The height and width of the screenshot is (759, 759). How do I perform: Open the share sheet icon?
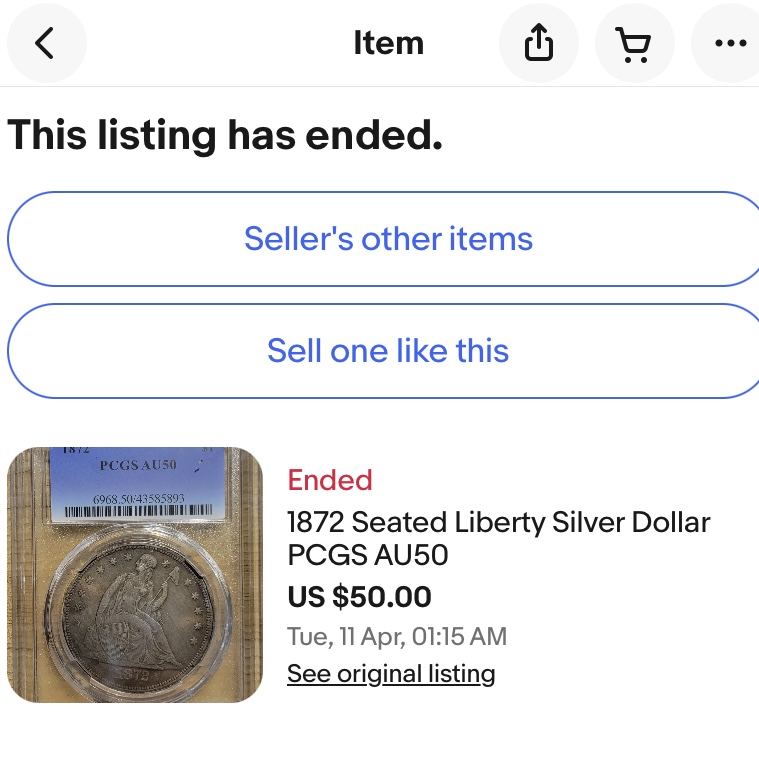coord(539,43)
